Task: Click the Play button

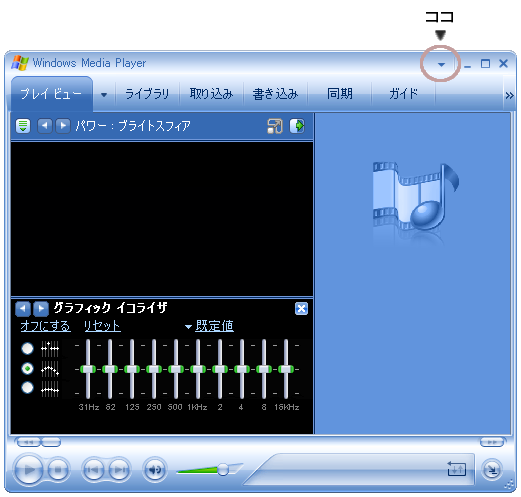Action: 29,470
